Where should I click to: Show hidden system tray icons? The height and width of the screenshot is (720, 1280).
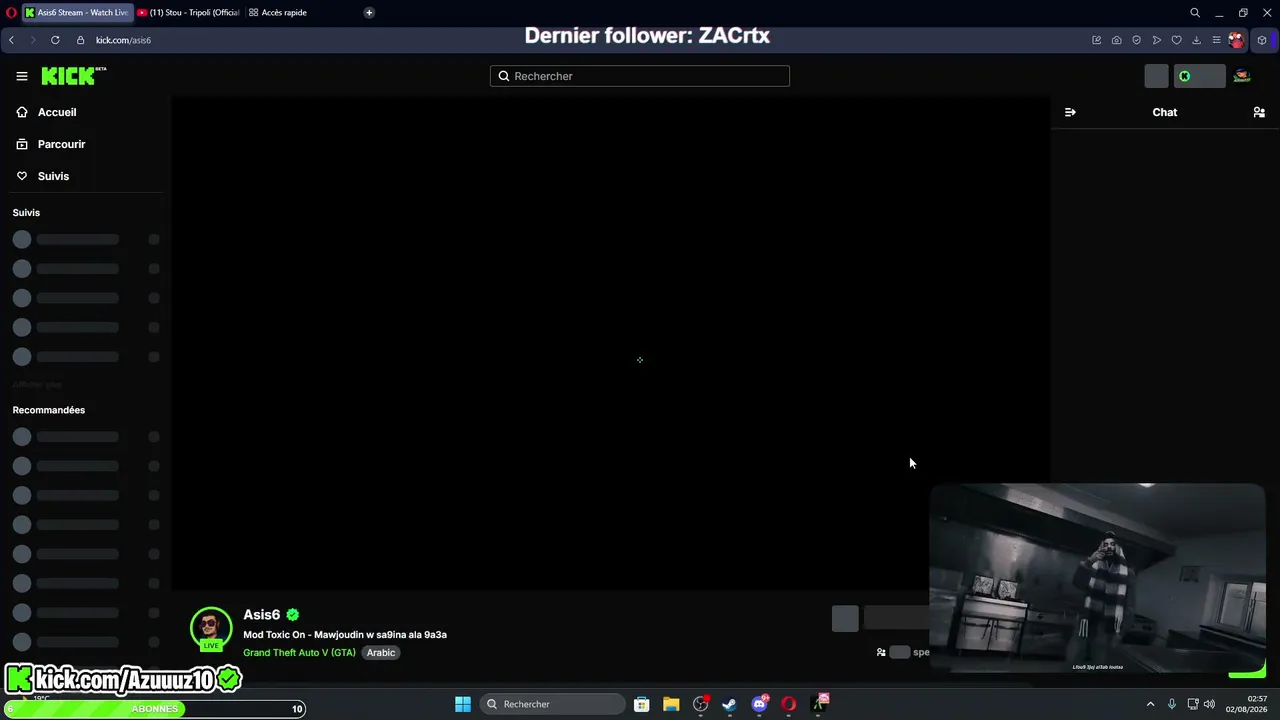1150,704
